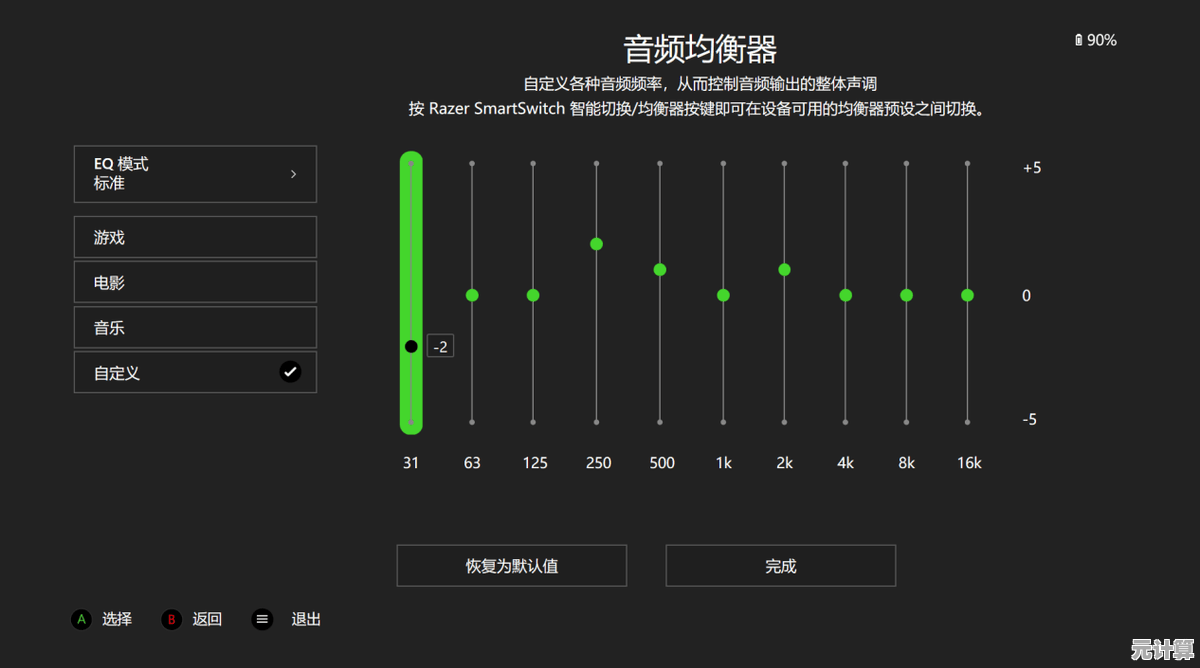Image resolution: width=1200 pixels, height=668 pixels.
Task: Click the 16k slider handle
Action: [967, 295]
